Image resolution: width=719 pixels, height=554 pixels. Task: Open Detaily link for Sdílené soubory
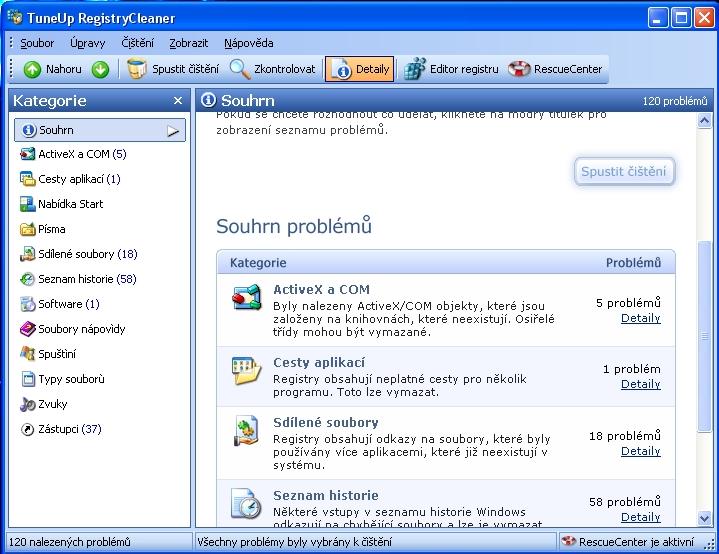[641, 451]
